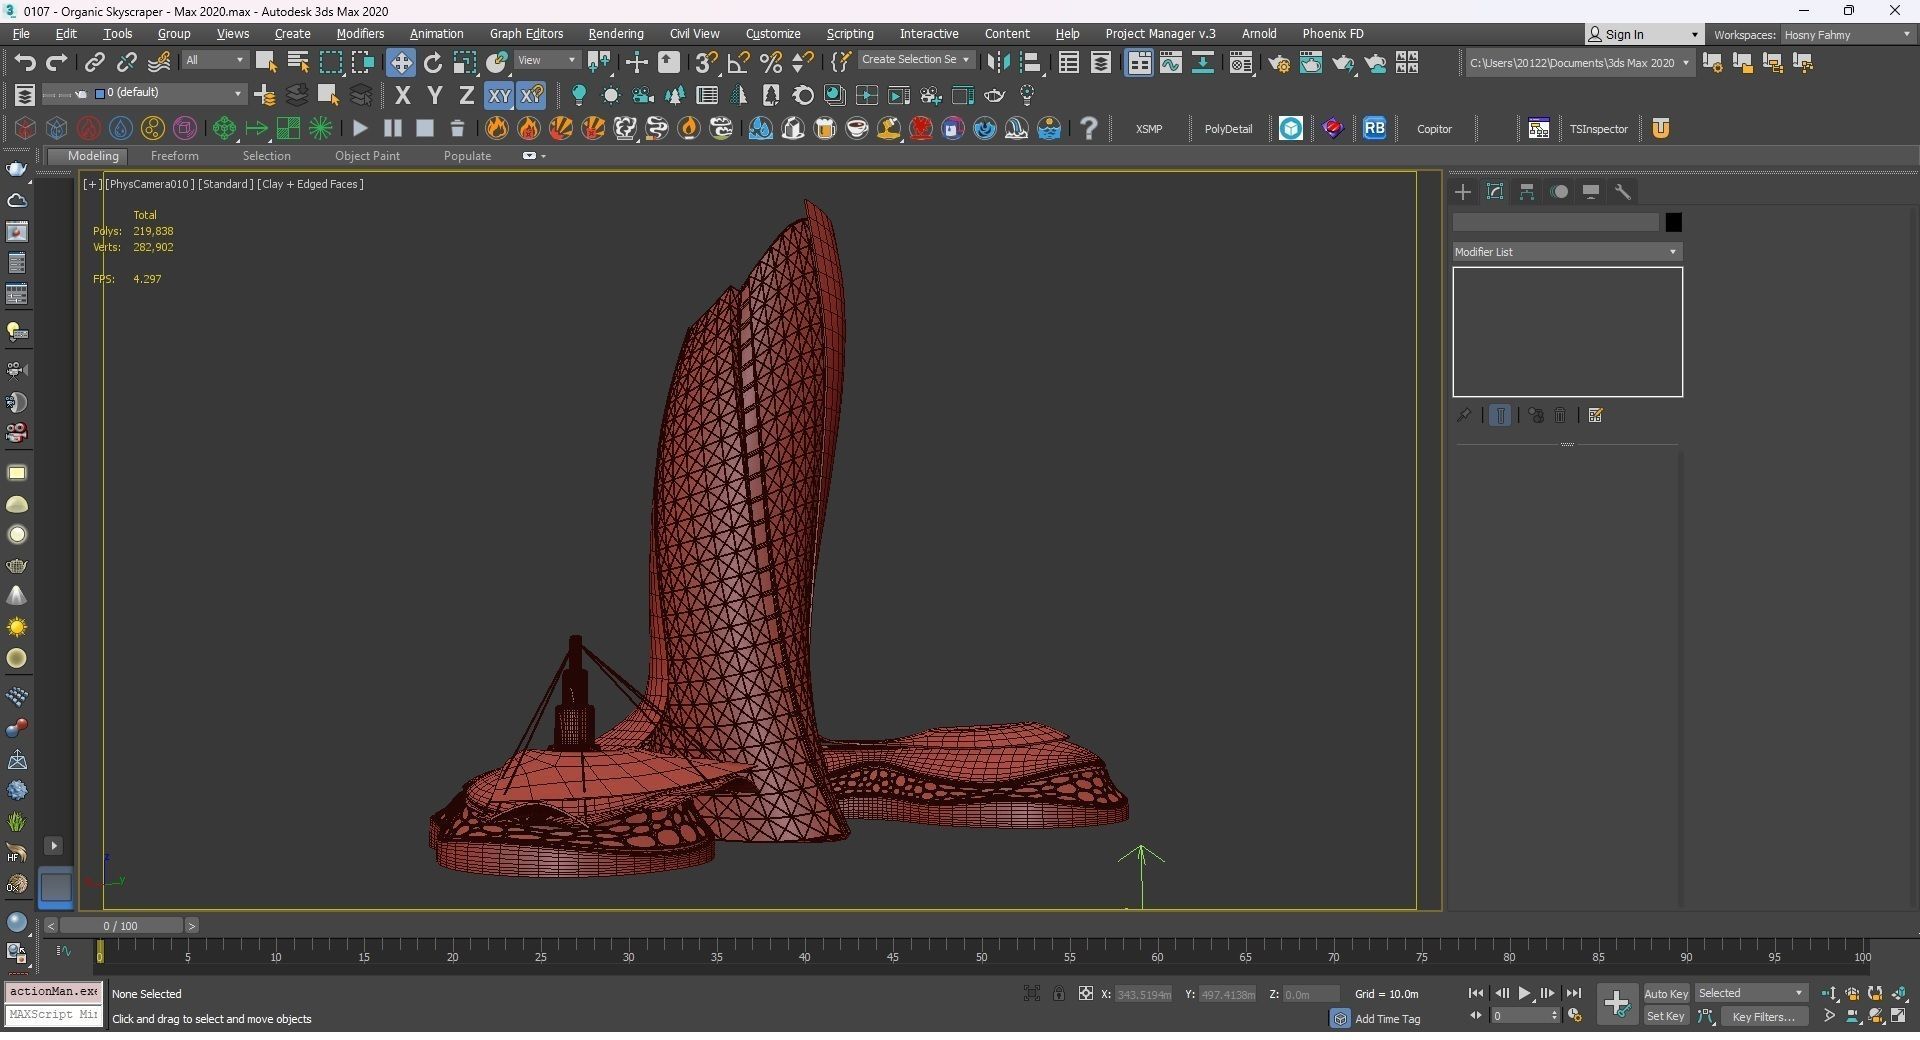Toggle Angle Snap button

739,63
